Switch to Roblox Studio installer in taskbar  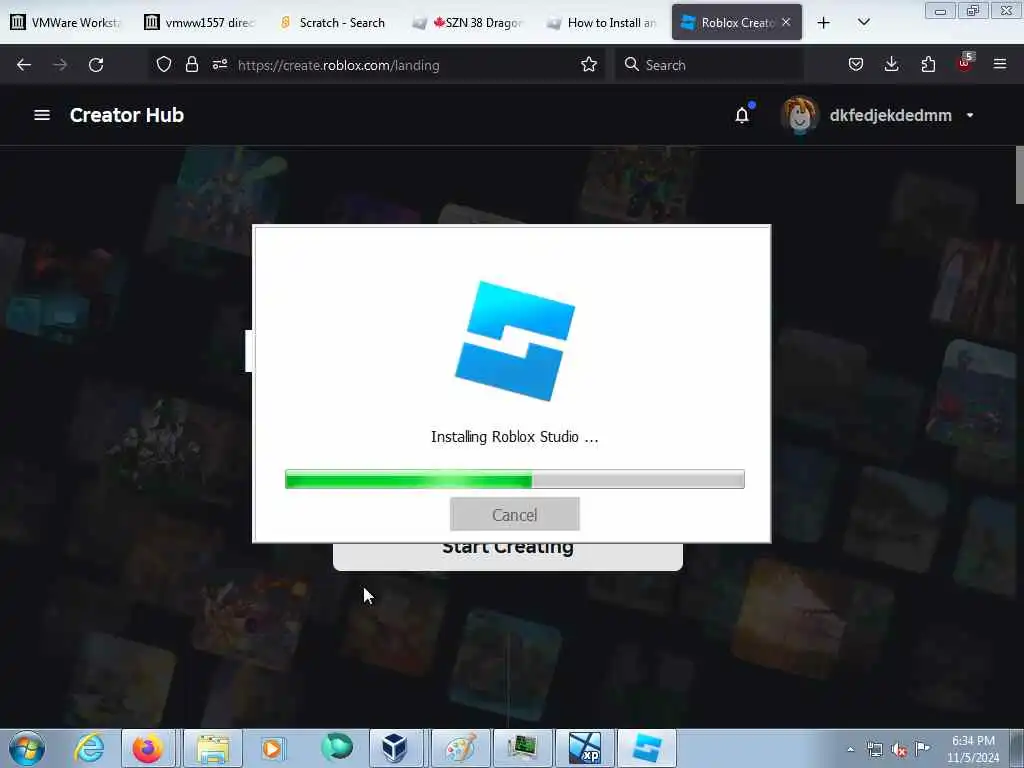click(647, 748)
